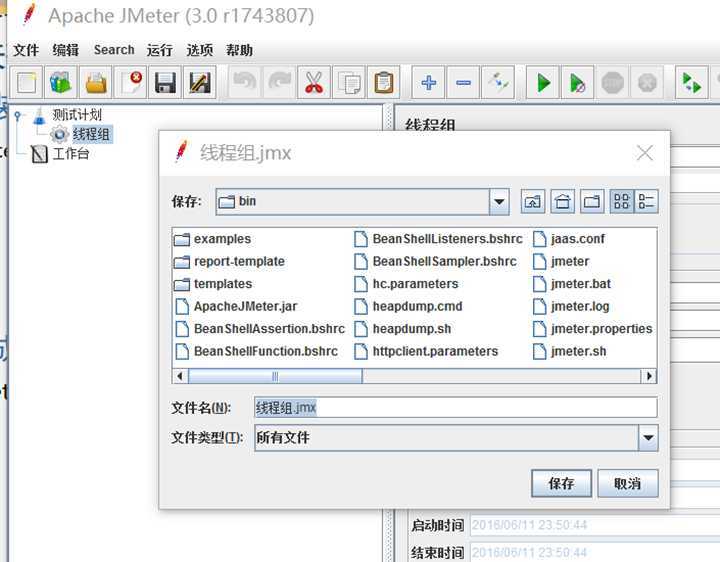Click the 保存 button
This screenshot has width=720, height=562.
coord(561,483)
